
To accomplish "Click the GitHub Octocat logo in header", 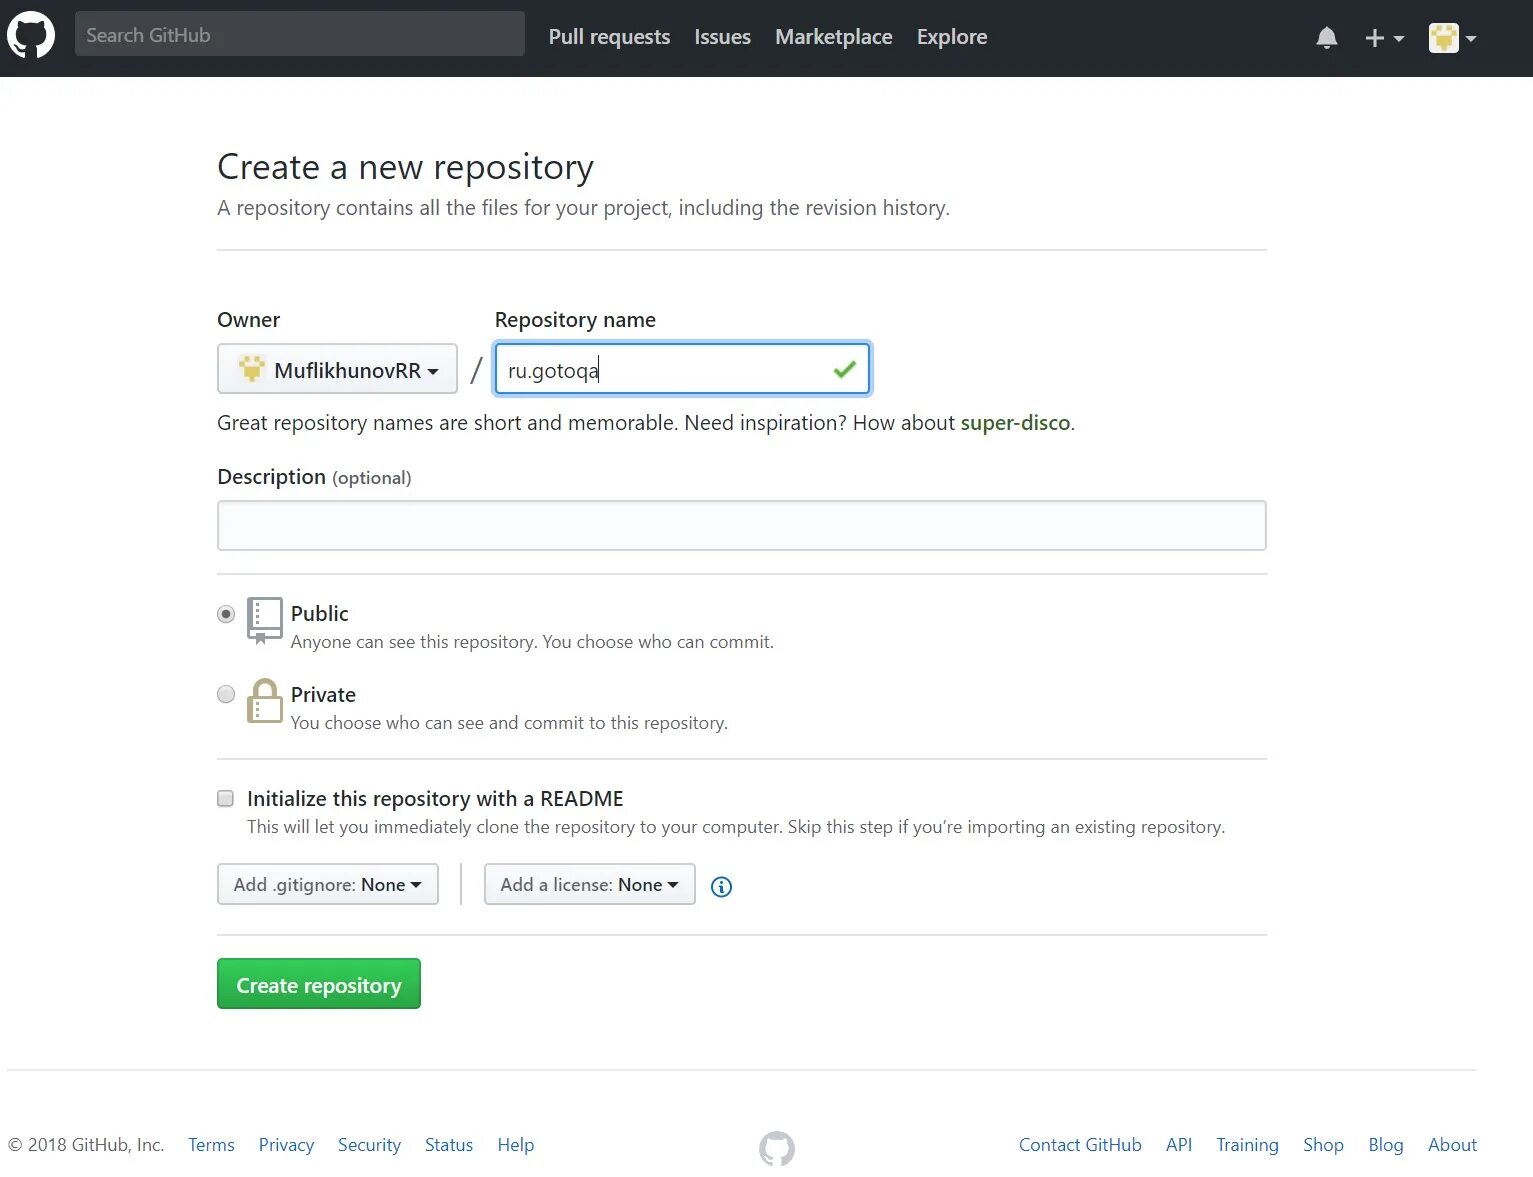I will (31, 36).
